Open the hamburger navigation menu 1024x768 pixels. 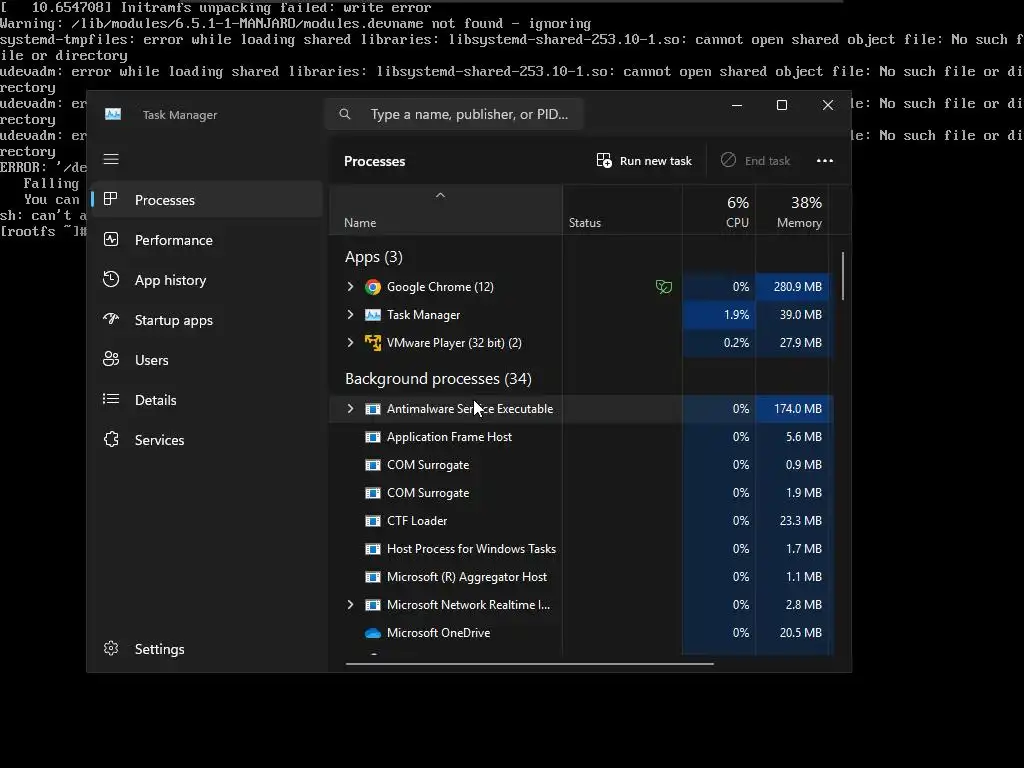[111, 159]
